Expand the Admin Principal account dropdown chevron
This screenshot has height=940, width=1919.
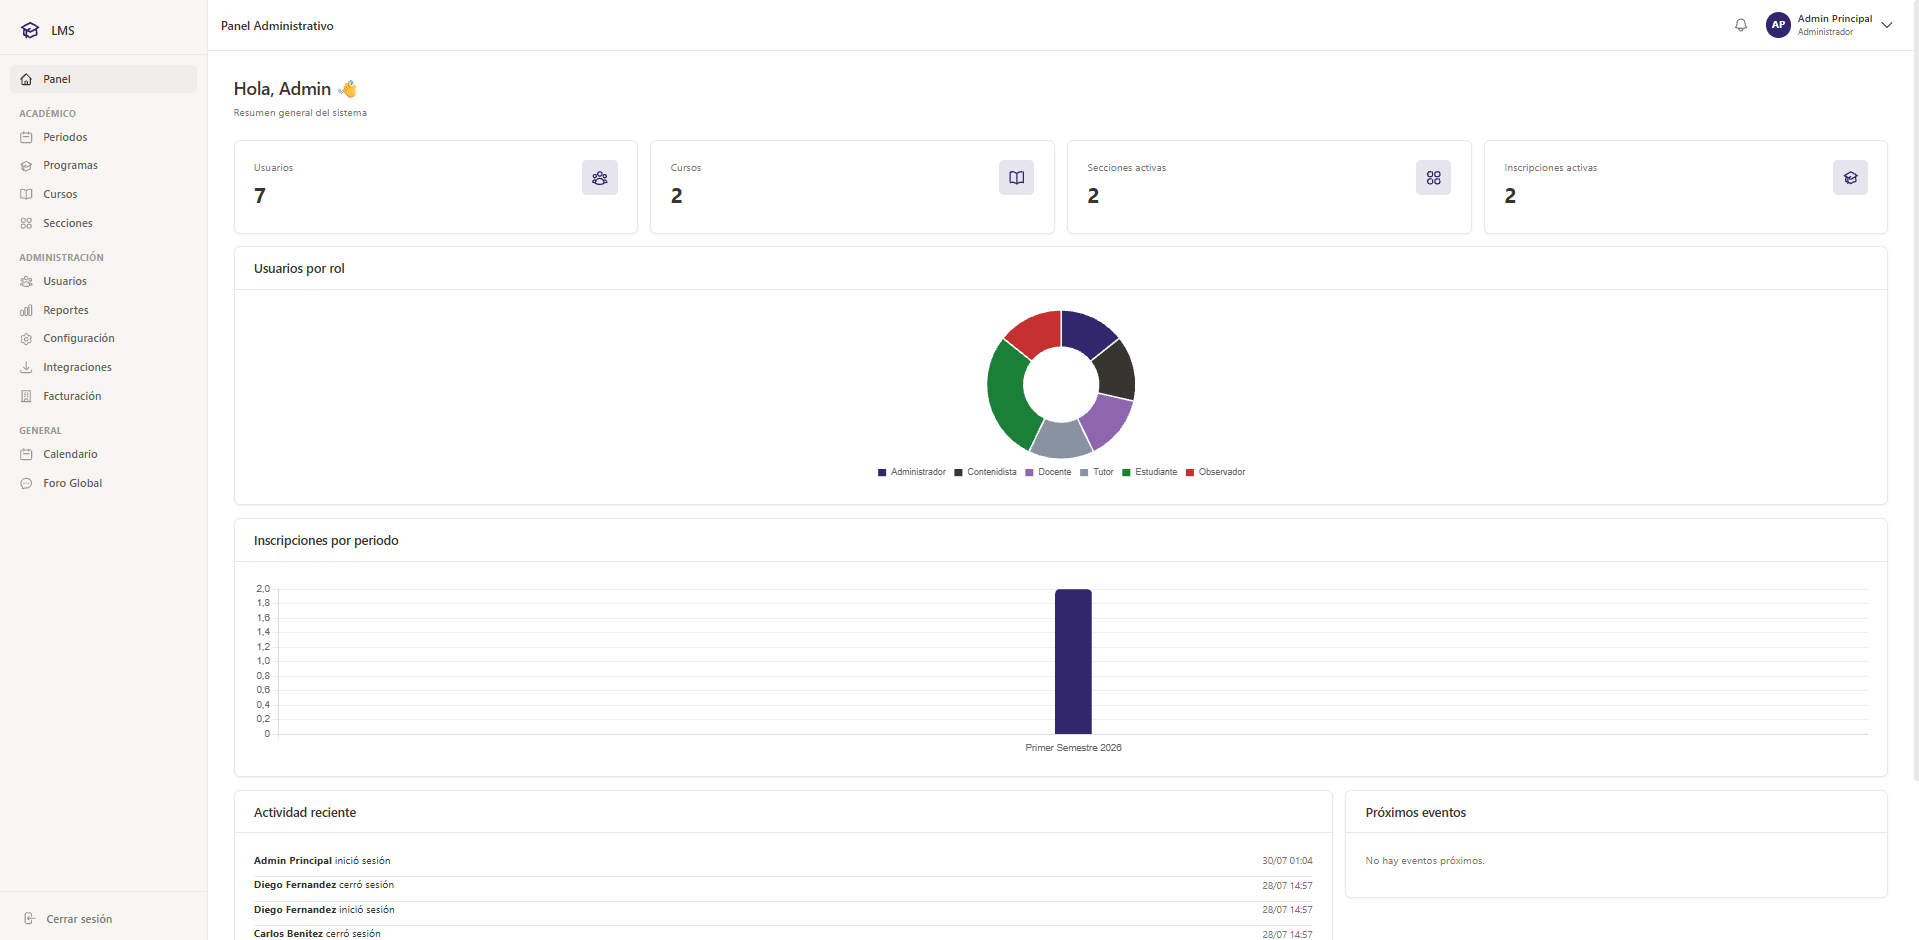1887,25
